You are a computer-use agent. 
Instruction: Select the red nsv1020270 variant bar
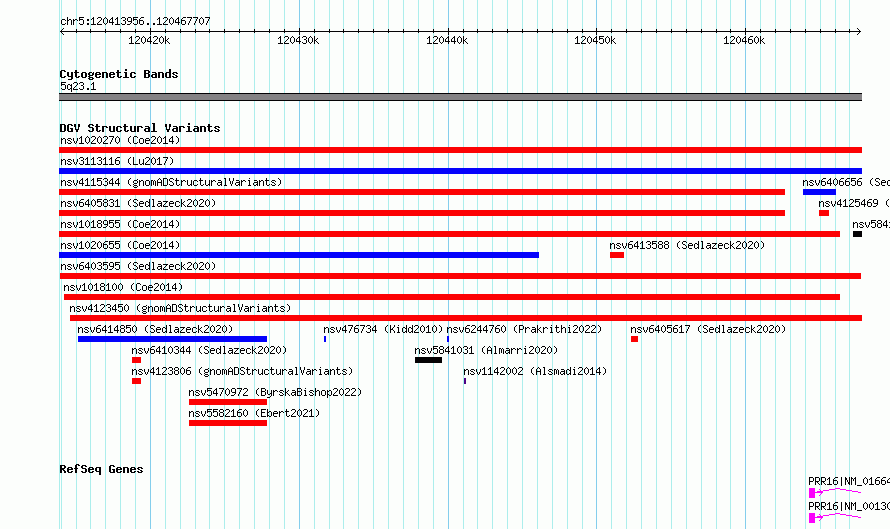[460, 150]
